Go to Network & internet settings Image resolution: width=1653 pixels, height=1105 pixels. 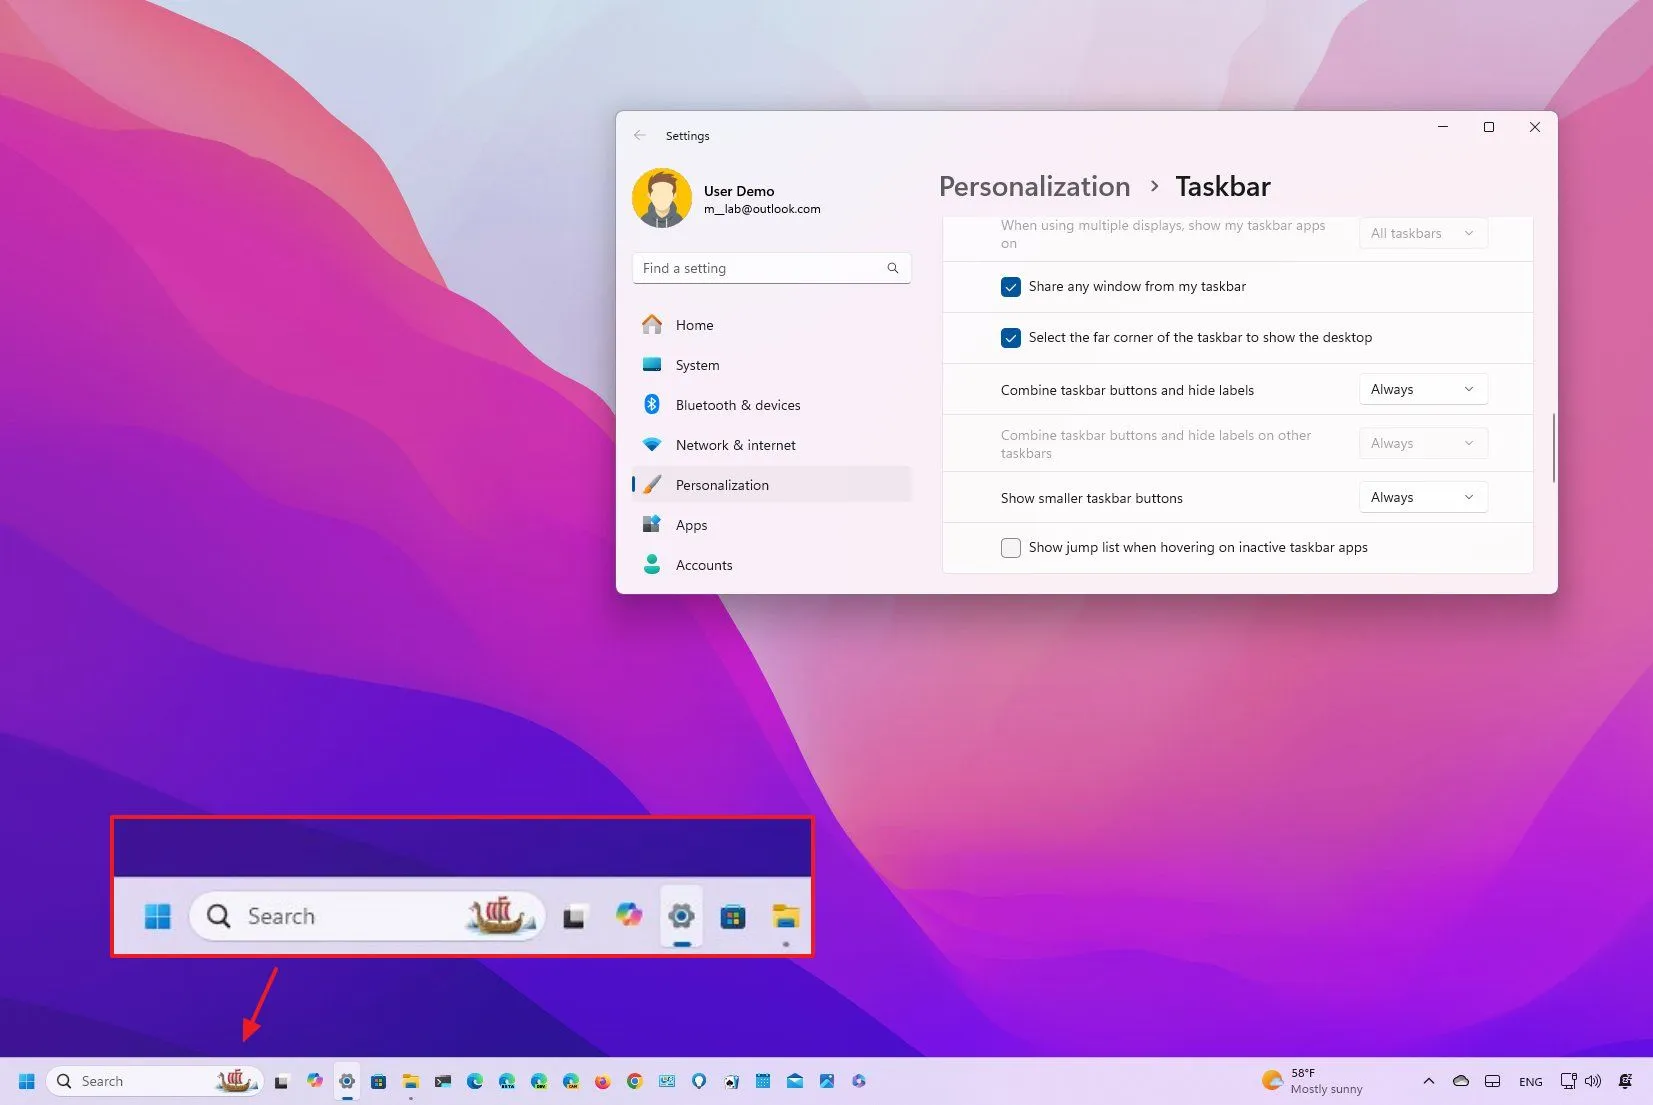772,445
